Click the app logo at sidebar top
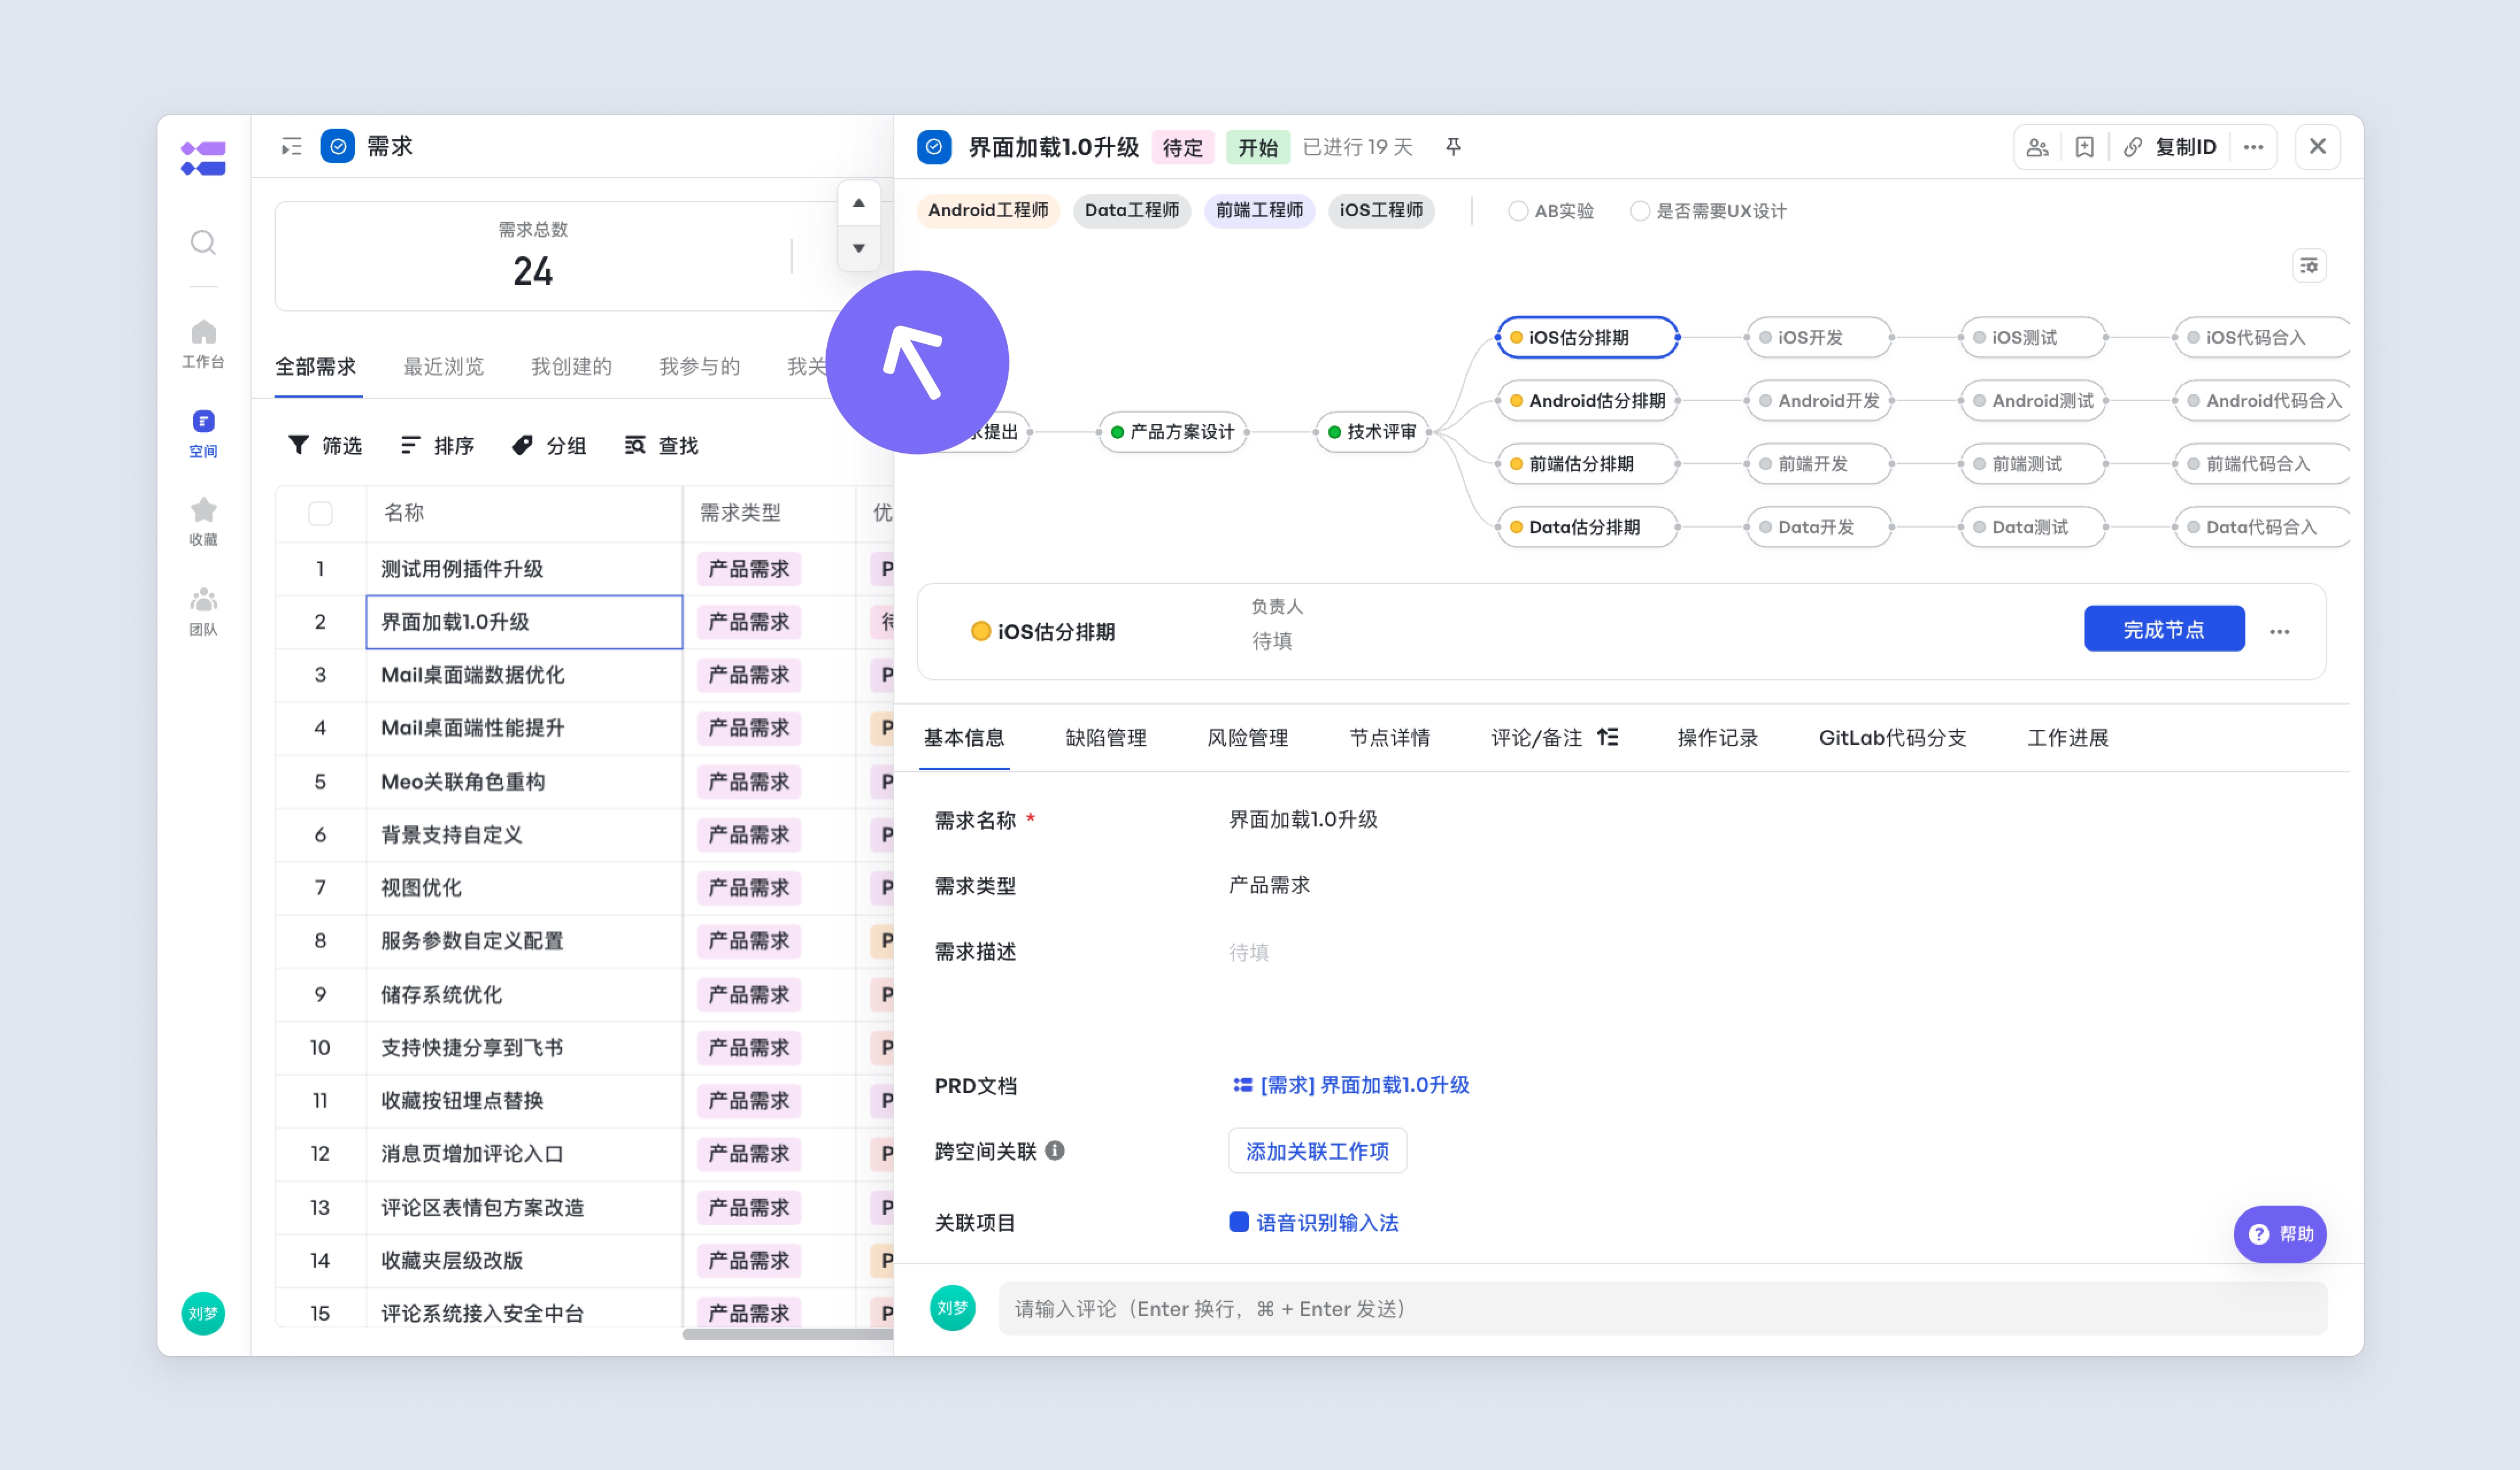The width and height of the screenshot is (2520, 1470). point(203,158)
